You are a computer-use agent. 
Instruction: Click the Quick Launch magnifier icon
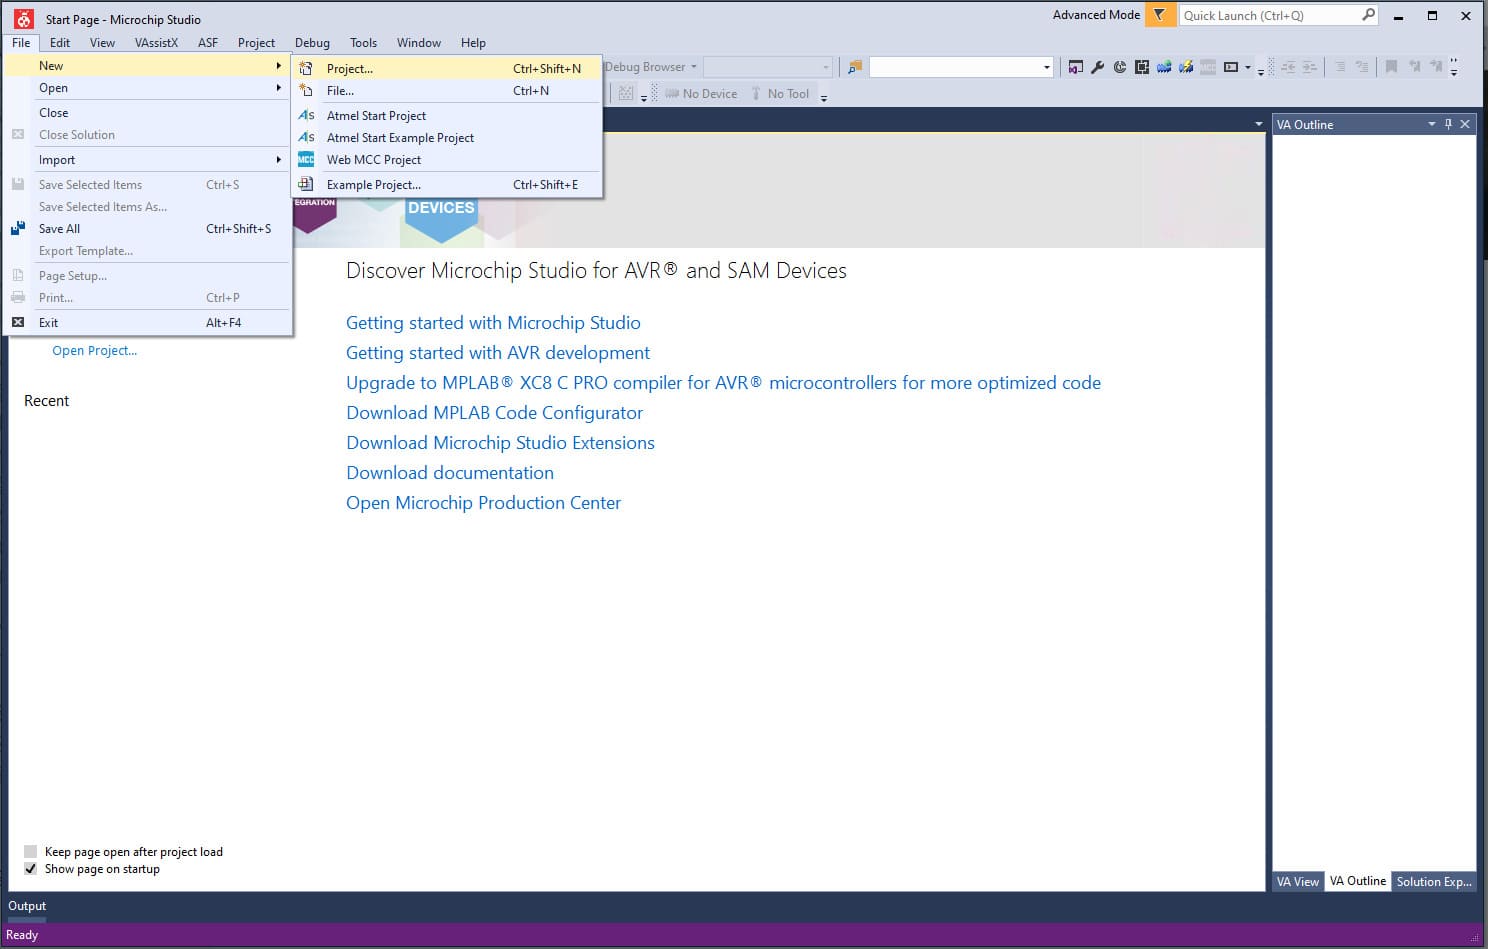pyautogui.click(x=1369, y=15)
